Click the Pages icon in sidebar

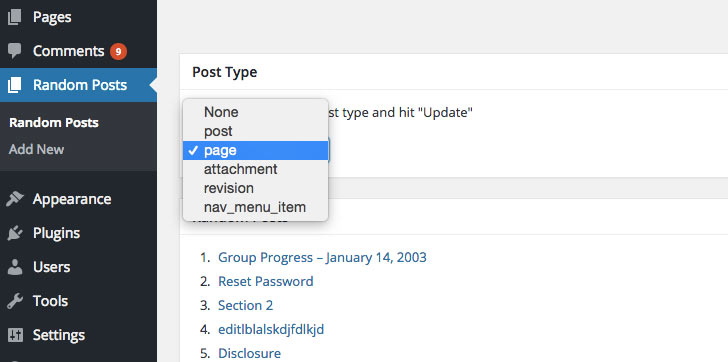14,17
